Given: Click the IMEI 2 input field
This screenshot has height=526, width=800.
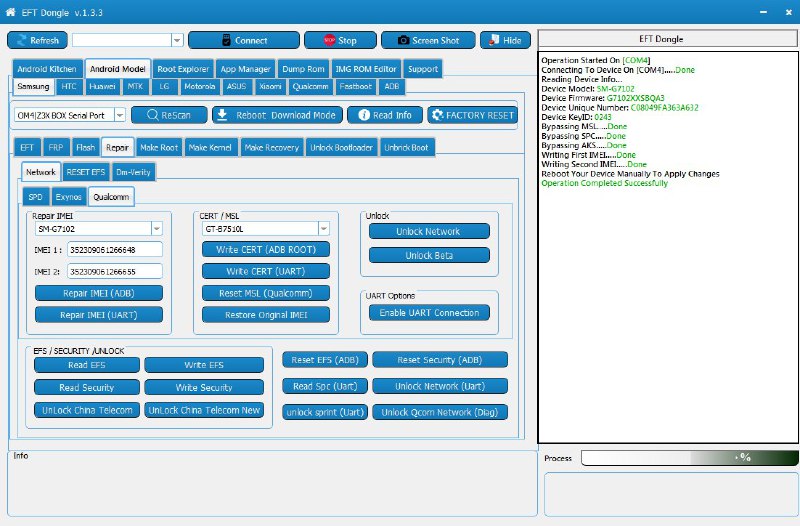Looking at the screenshot, I should (114, 271).
